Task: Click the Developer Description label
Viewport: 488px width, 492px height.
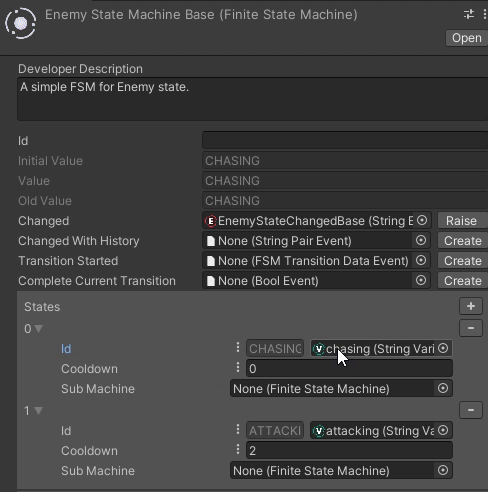Action: (x=80, y=69)
